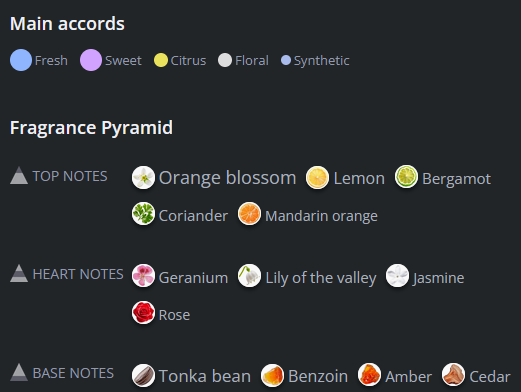Viewport: 521px width, 392px height.
Task: Select the Bergamot note icon
Action: click(406, 177)
